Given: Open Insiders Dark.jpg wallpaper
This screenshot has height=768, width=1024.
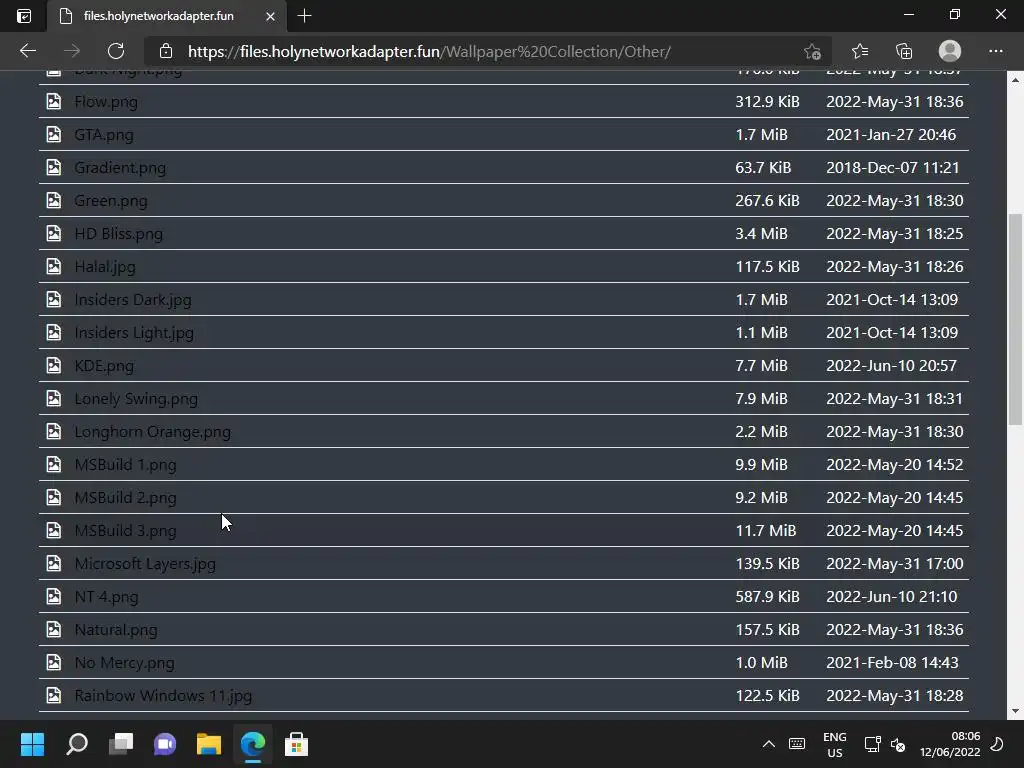Looking at the screenshot, I should click(133, 300).
